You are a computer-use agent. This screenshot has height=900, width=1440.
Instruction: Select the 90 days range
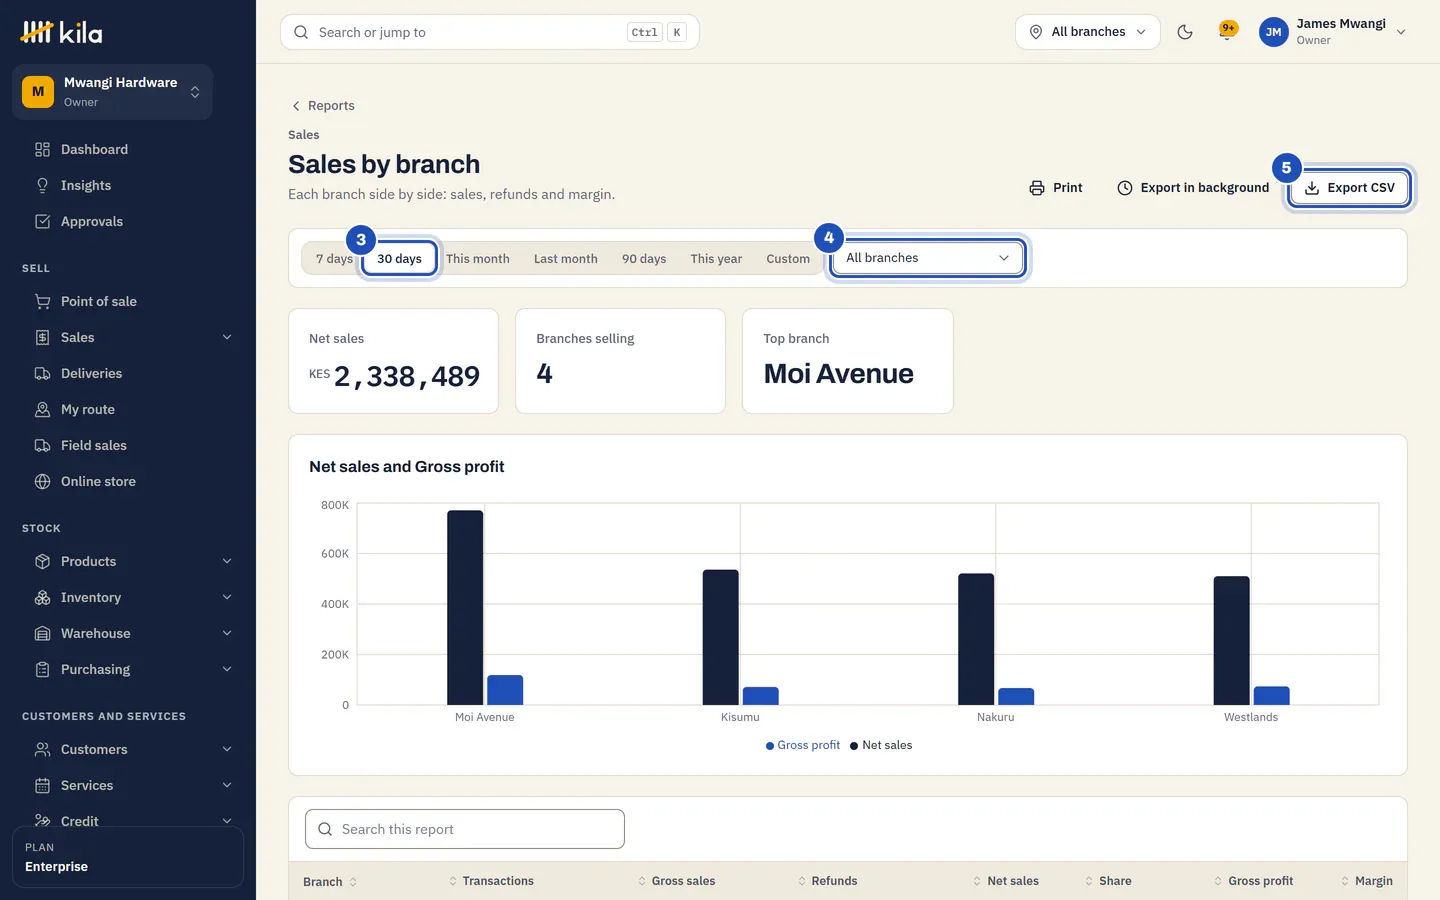[x=644, y=259]
